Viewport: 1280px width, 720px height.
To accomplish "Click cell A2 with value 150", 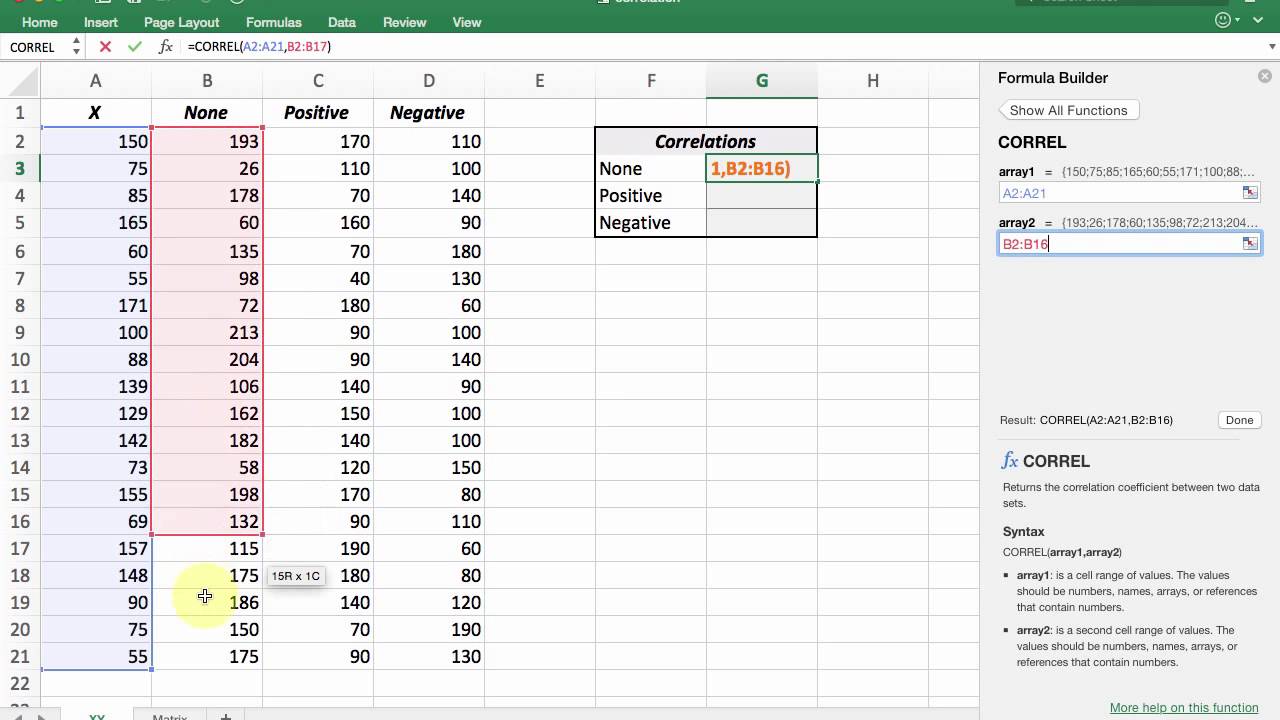I will point(96,142).
